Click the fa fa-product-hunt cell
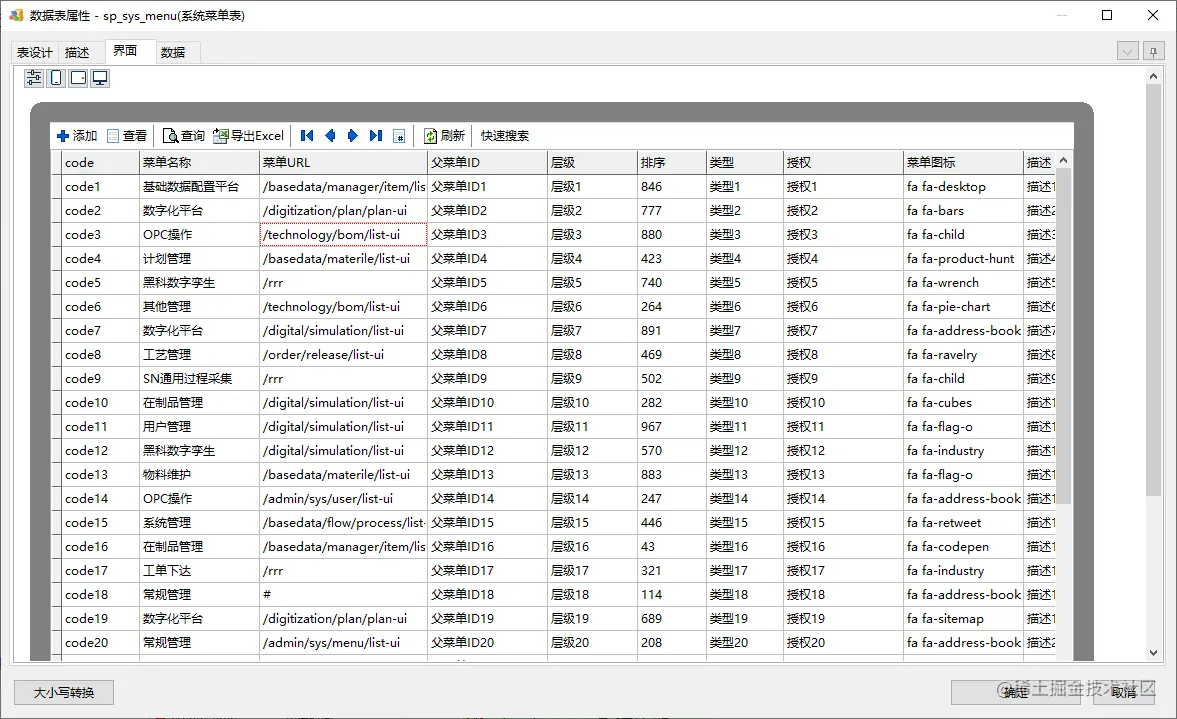The height and width of the screenshot is (719, 1177). (964, 259)
